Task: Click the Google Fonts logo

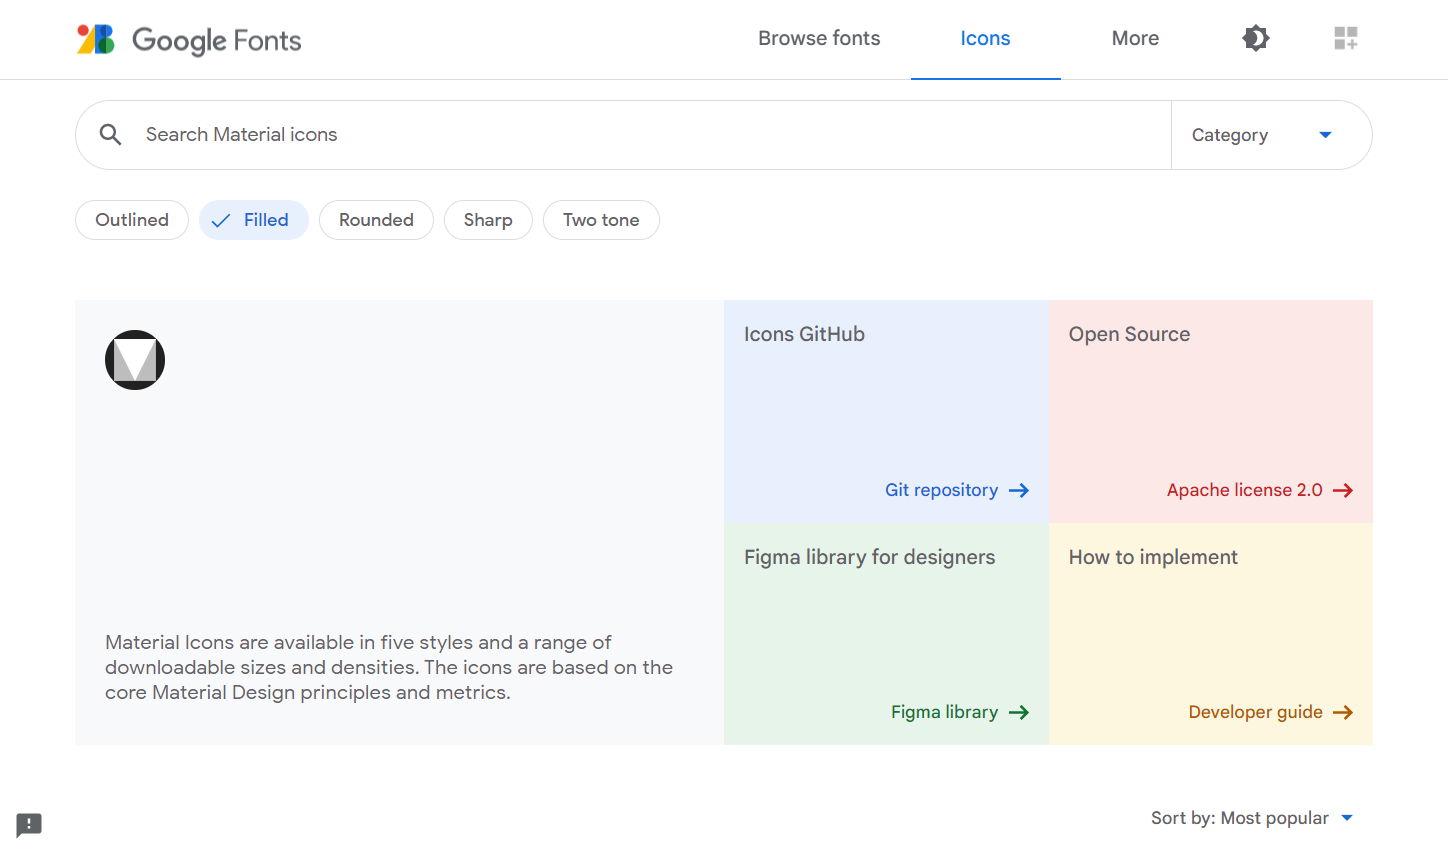Action: pyautogui.click(x=189, y=40)
